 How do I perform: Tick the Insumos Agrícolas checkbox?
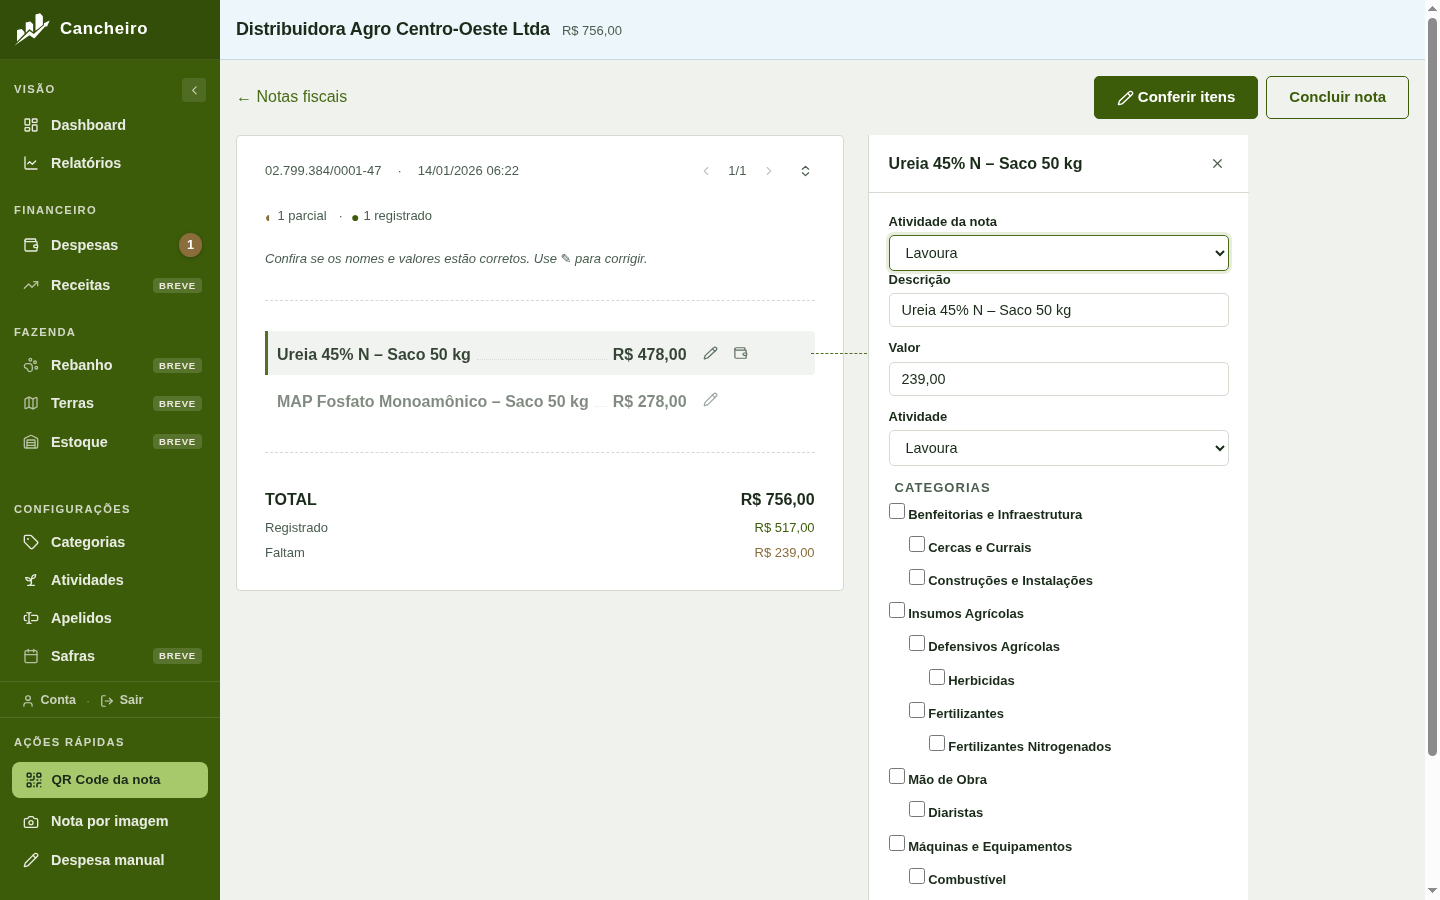(897, 610)
